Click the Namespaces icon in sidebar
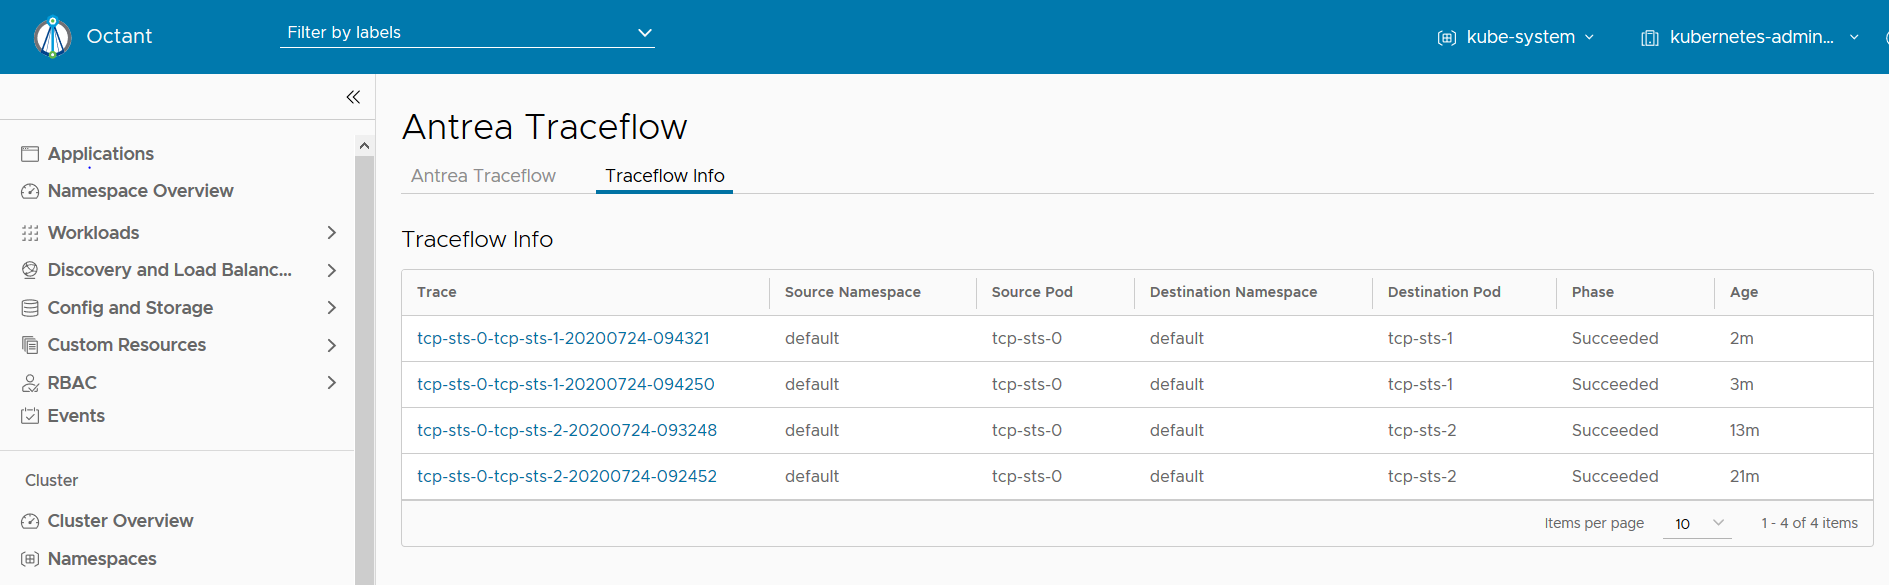The image size is (1889, 585). (x=30, y=559)
